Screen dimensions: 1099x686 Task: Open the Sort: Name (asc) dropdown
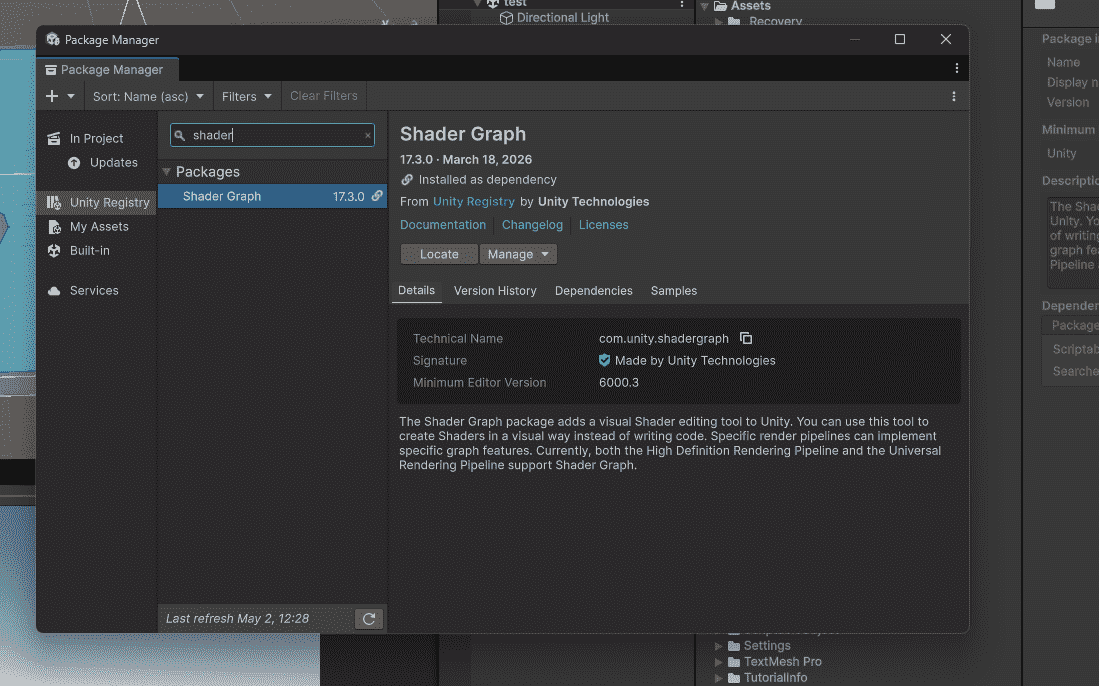(x=148, y=96)
